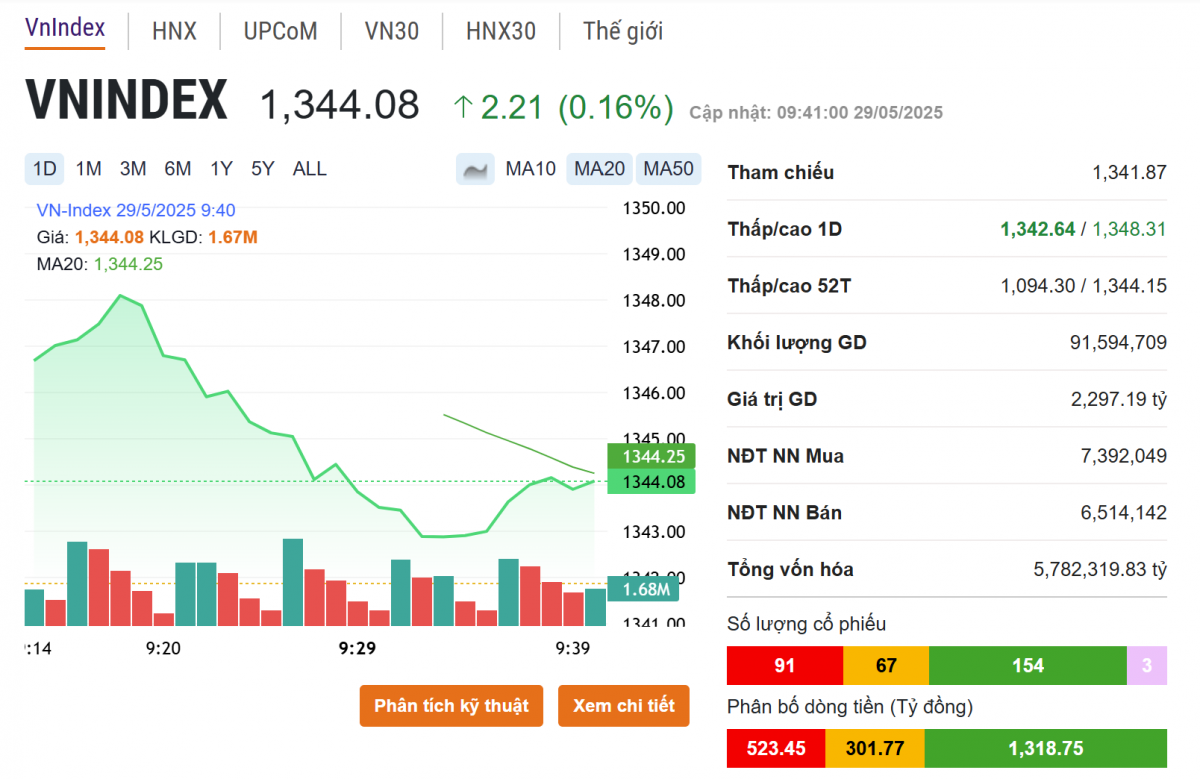
Task: Click the 9:39 time axis label
Action: coord(573,649)
